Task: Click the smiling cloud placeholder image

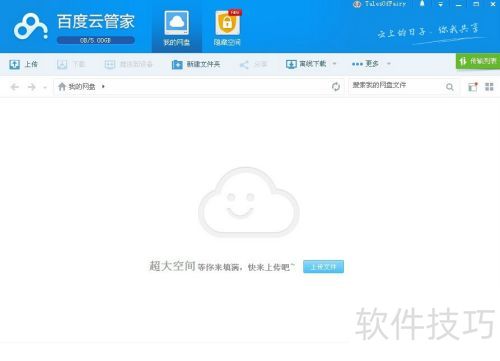Action: tap(249, 202)
